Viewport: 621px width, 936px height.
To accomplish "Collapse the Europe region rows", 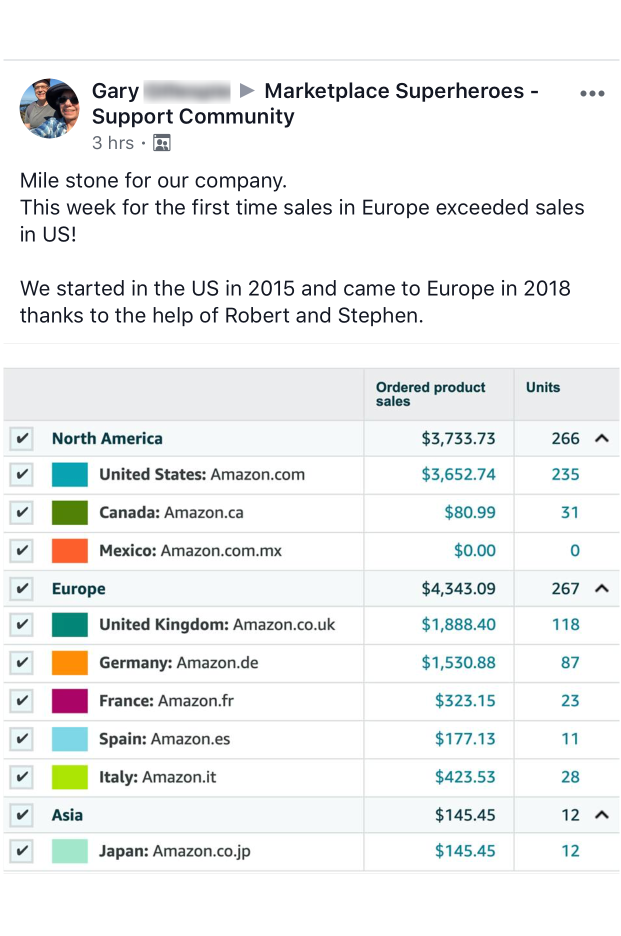I will (601, 589).
